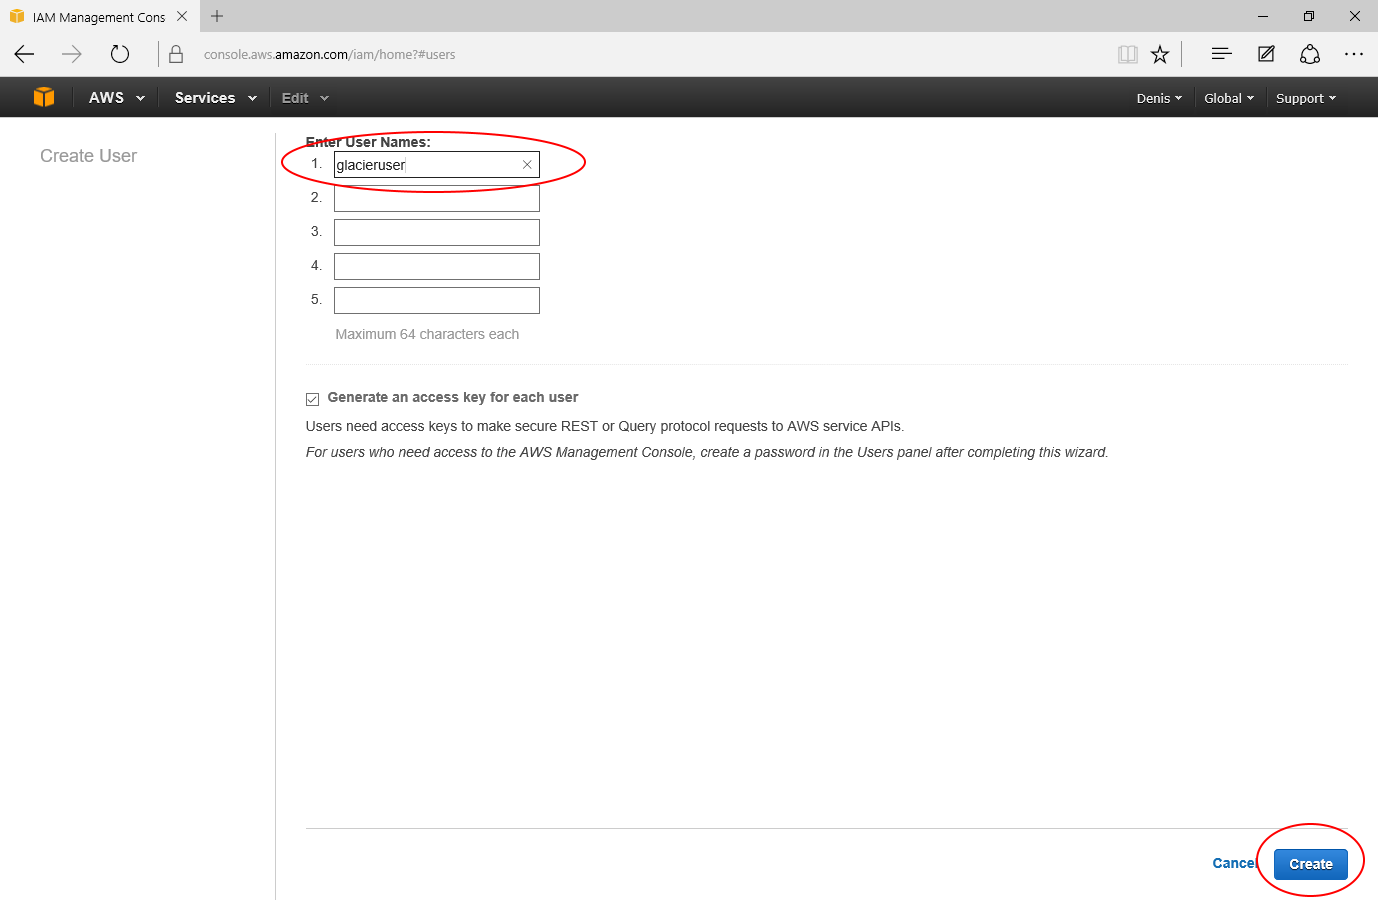Reload the page with refresh icon

click(120, 54)
